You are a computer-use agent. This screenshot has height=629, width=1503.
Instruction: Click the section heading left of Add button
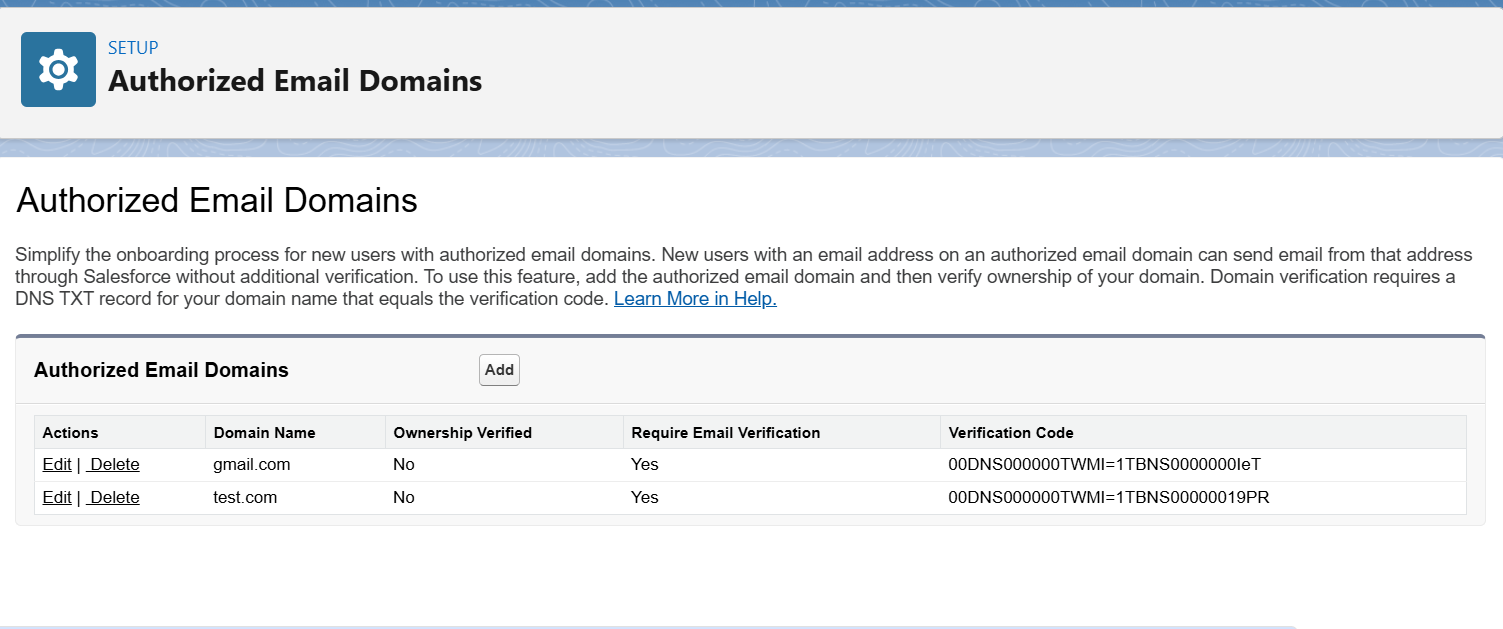point(161,370)
